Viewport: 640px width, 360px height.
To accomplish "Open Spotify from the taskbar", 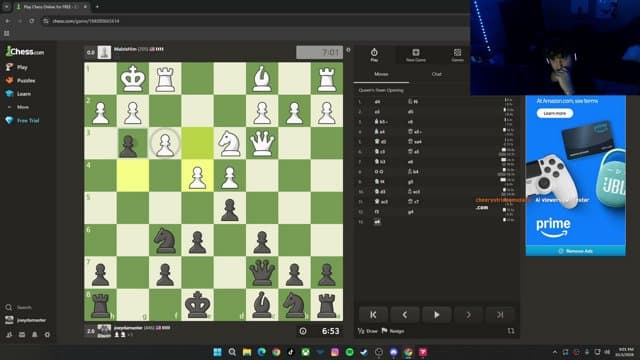I will click(349, 352).
